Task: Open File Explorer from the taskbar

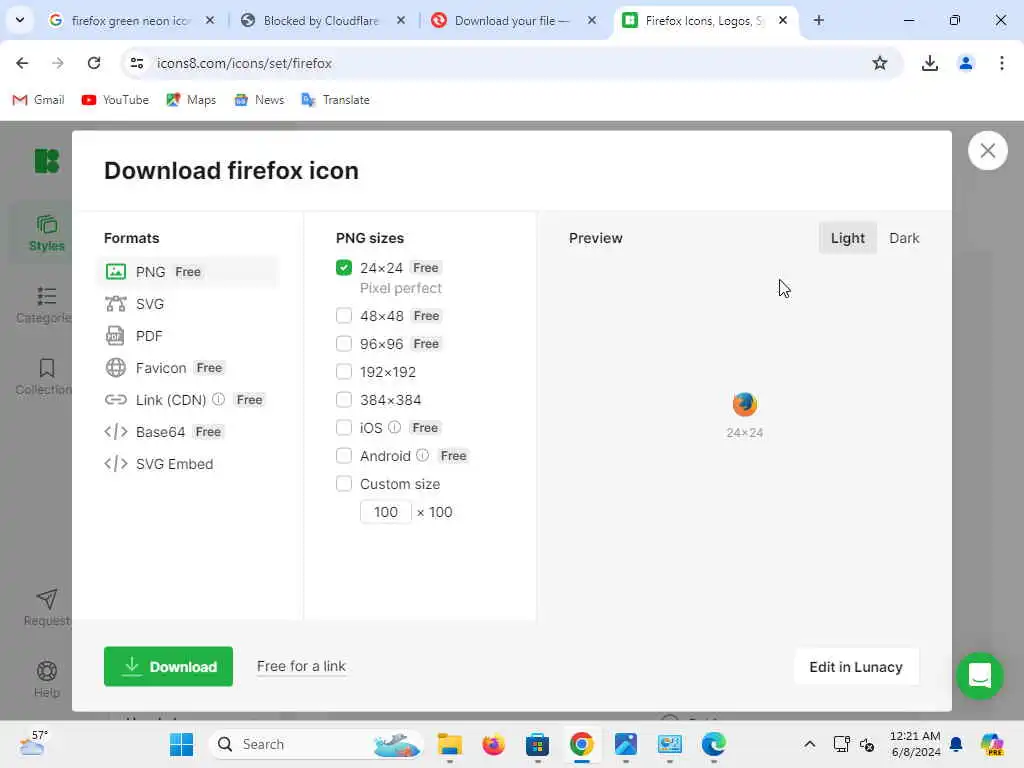Action: [x=449, y=744]
